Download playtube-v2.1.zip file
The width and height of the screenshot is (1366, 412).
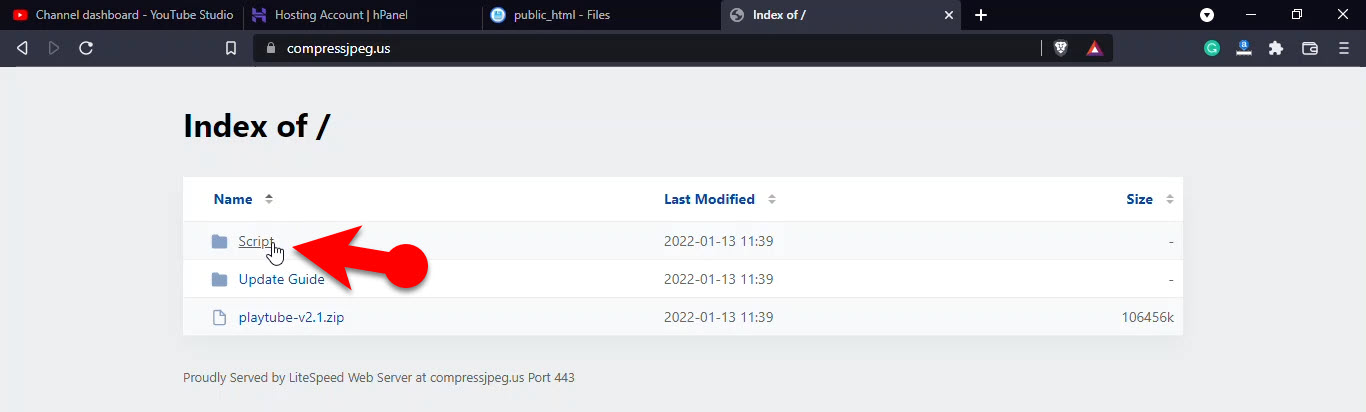pos(291,317)
